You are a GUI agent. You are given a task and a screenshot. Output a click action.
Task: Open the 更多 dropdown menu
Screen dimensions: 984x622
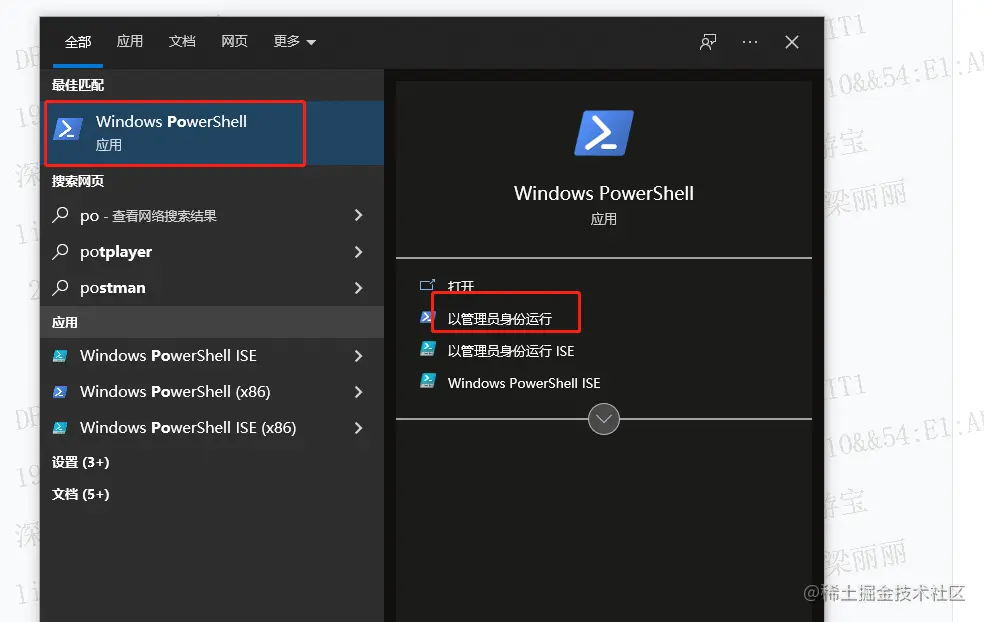(294, 41)
